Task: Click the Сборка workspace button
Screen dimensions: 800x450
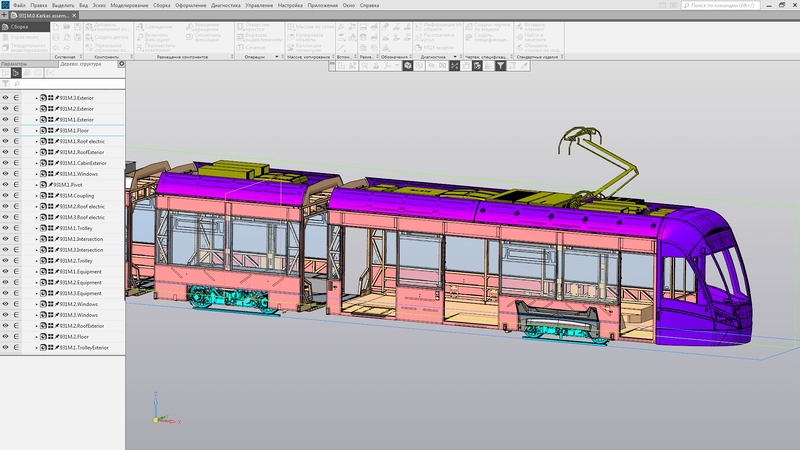Action: pos(18,27)
